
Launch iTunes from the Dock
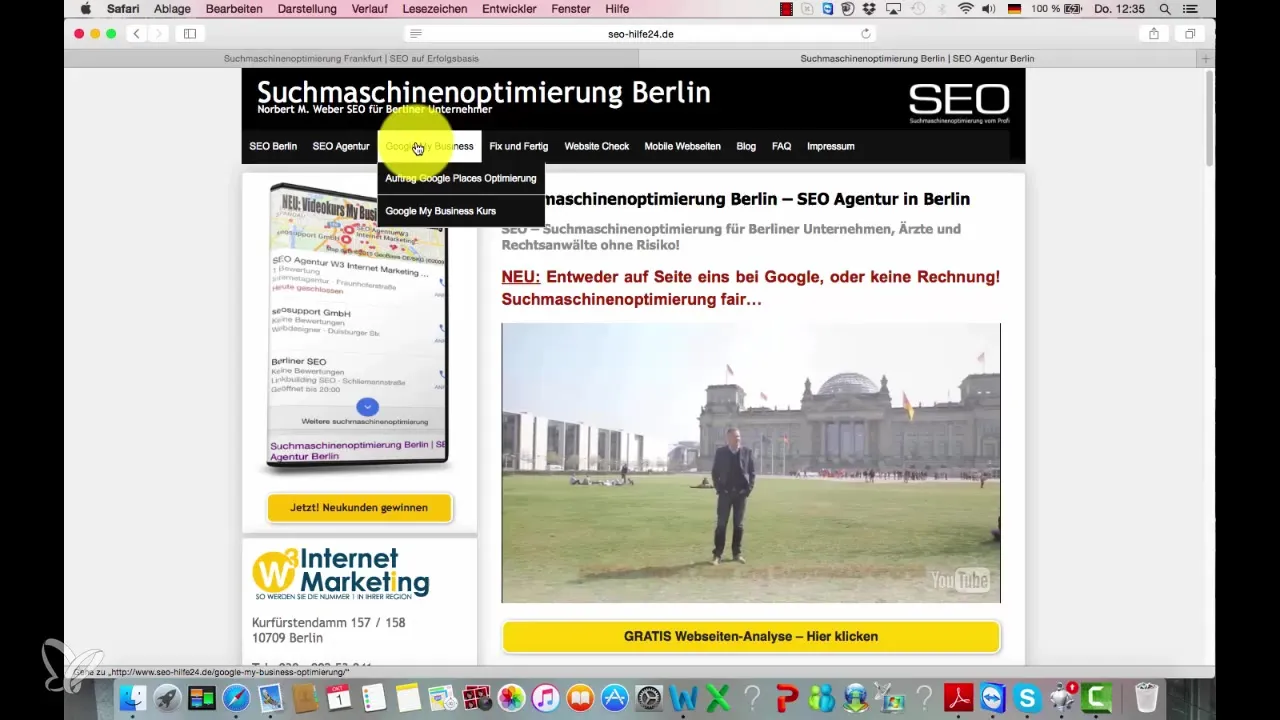click(x=545, y=697)
